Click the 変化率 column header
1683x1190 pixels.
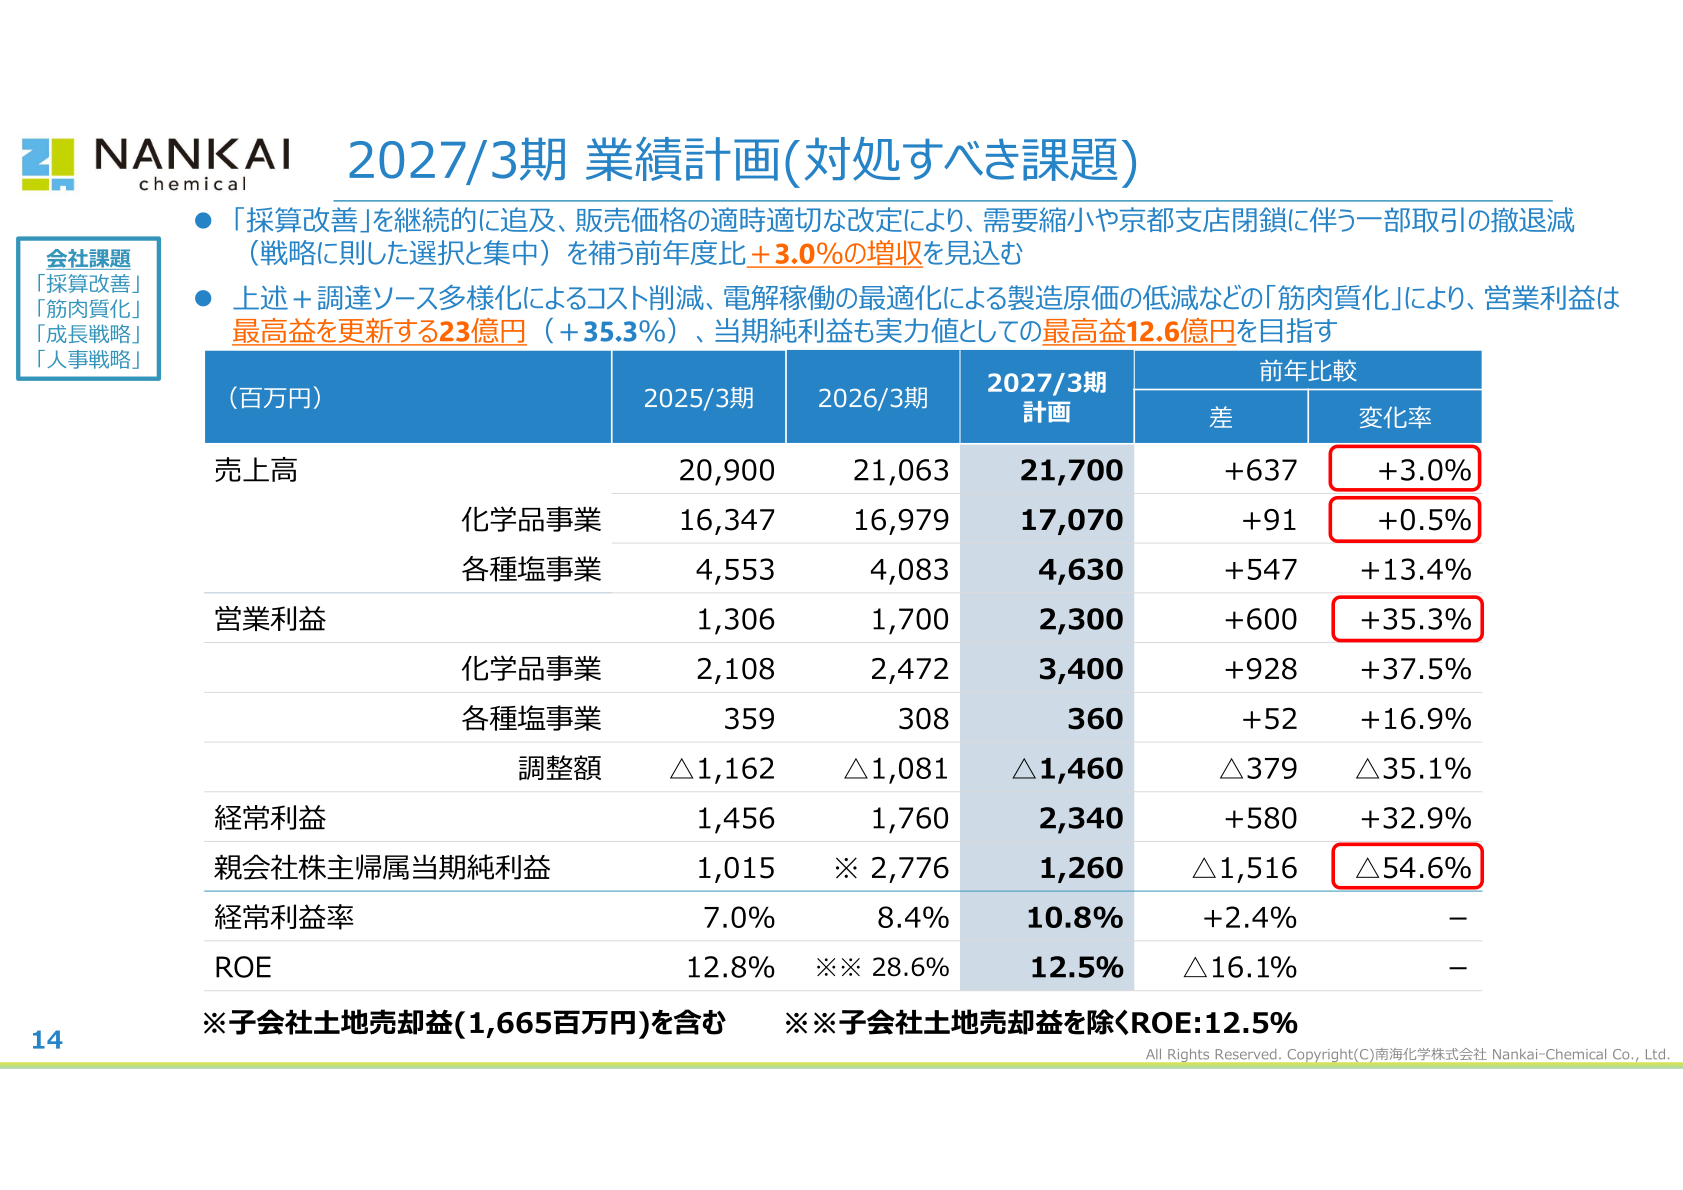(x=1395, y=417)
